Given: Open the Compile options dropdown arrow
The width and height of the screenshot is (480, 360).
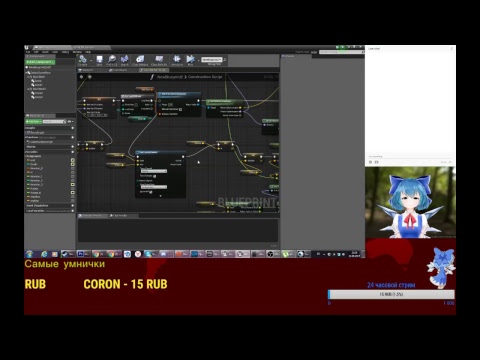Looking at the screenshot, I should pos(91,60).
